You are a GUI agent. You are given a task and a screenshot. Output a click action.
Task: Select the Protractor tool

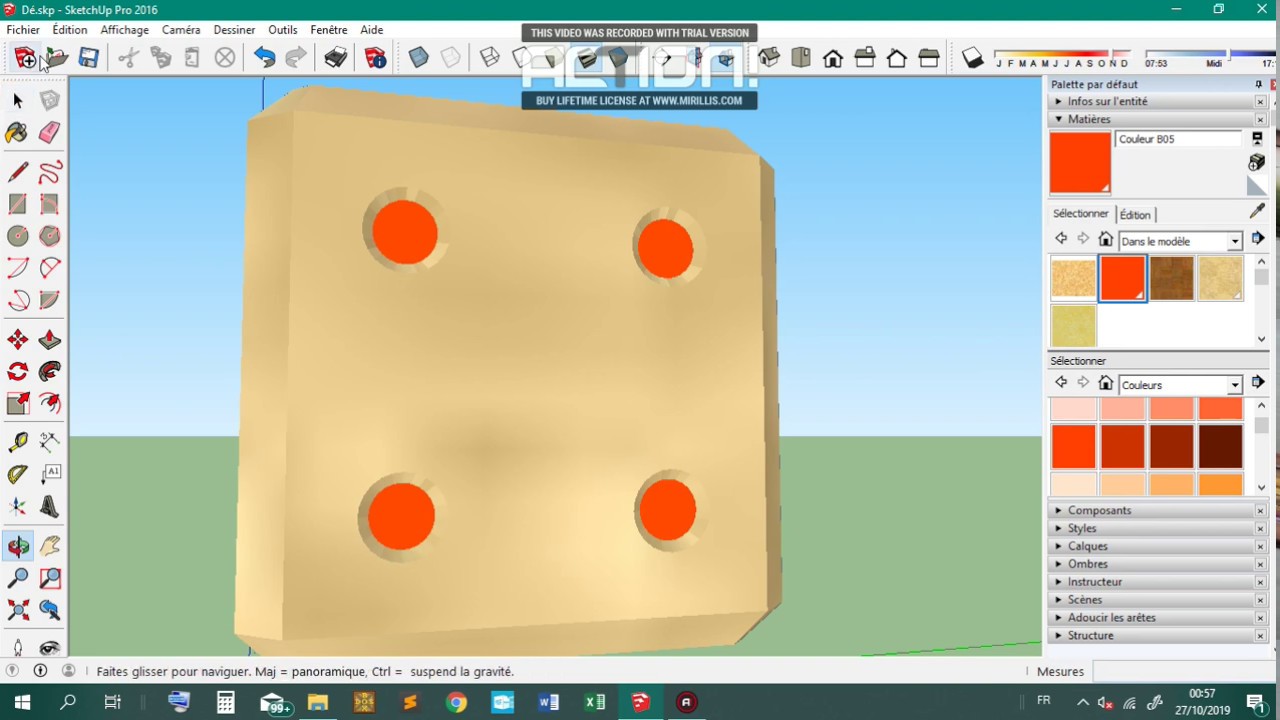tap(18, 475)
